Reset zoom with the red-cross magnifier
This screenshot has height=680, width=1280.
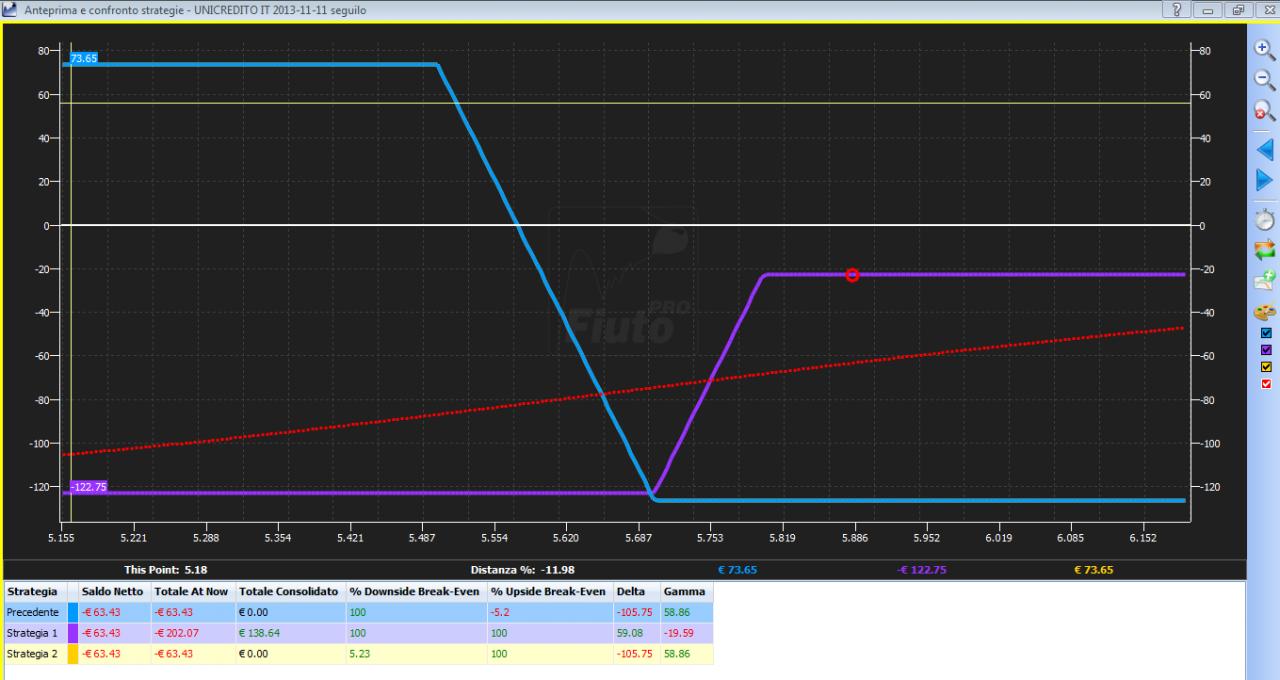[1265, 112]
